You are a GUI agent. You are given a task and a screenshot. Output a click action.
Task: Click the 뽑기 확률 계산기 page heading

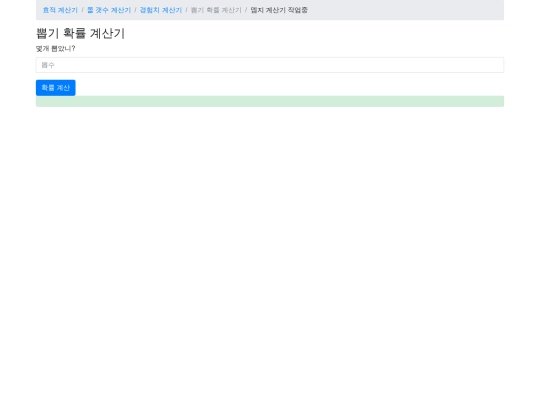pos(81,33)
